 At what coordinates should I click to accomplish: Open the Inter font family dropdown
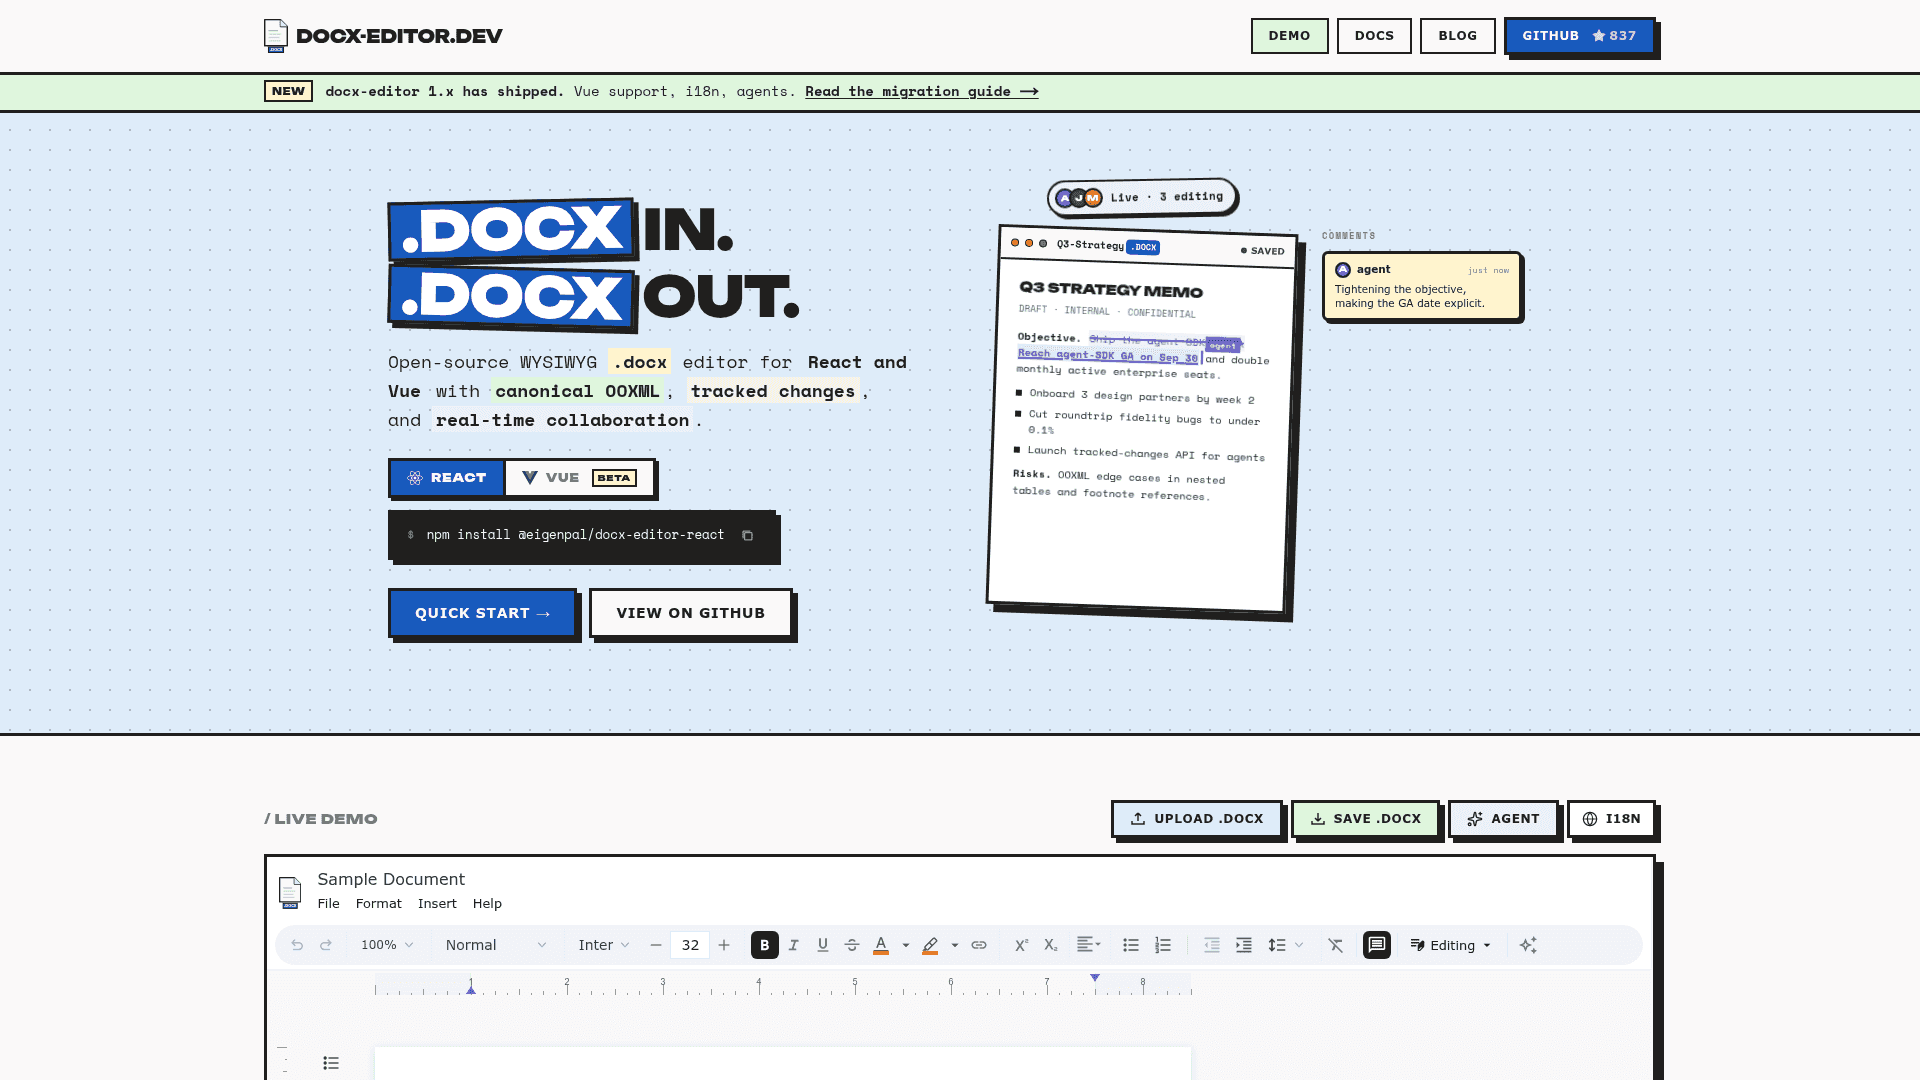click(604, 945)
